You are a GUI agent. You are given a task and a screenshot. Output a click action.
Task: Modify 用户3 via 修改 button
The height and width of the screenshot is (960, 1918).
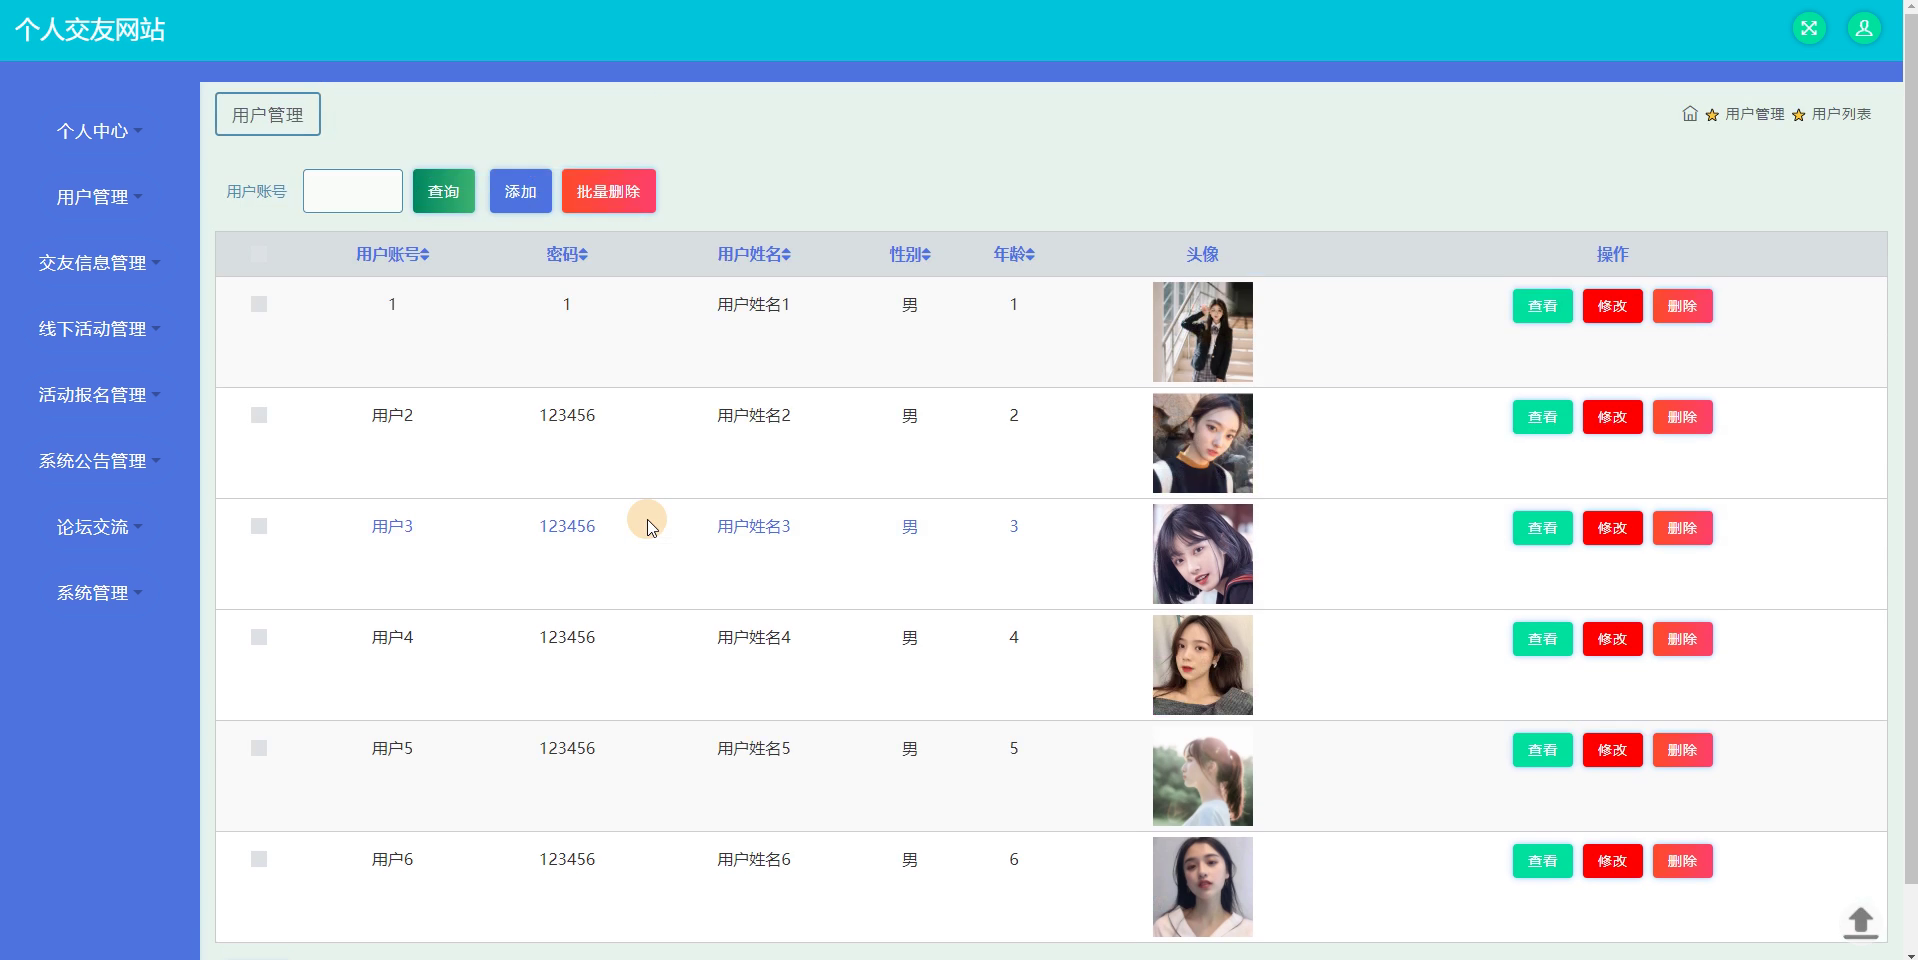(x=1613, y=528)
